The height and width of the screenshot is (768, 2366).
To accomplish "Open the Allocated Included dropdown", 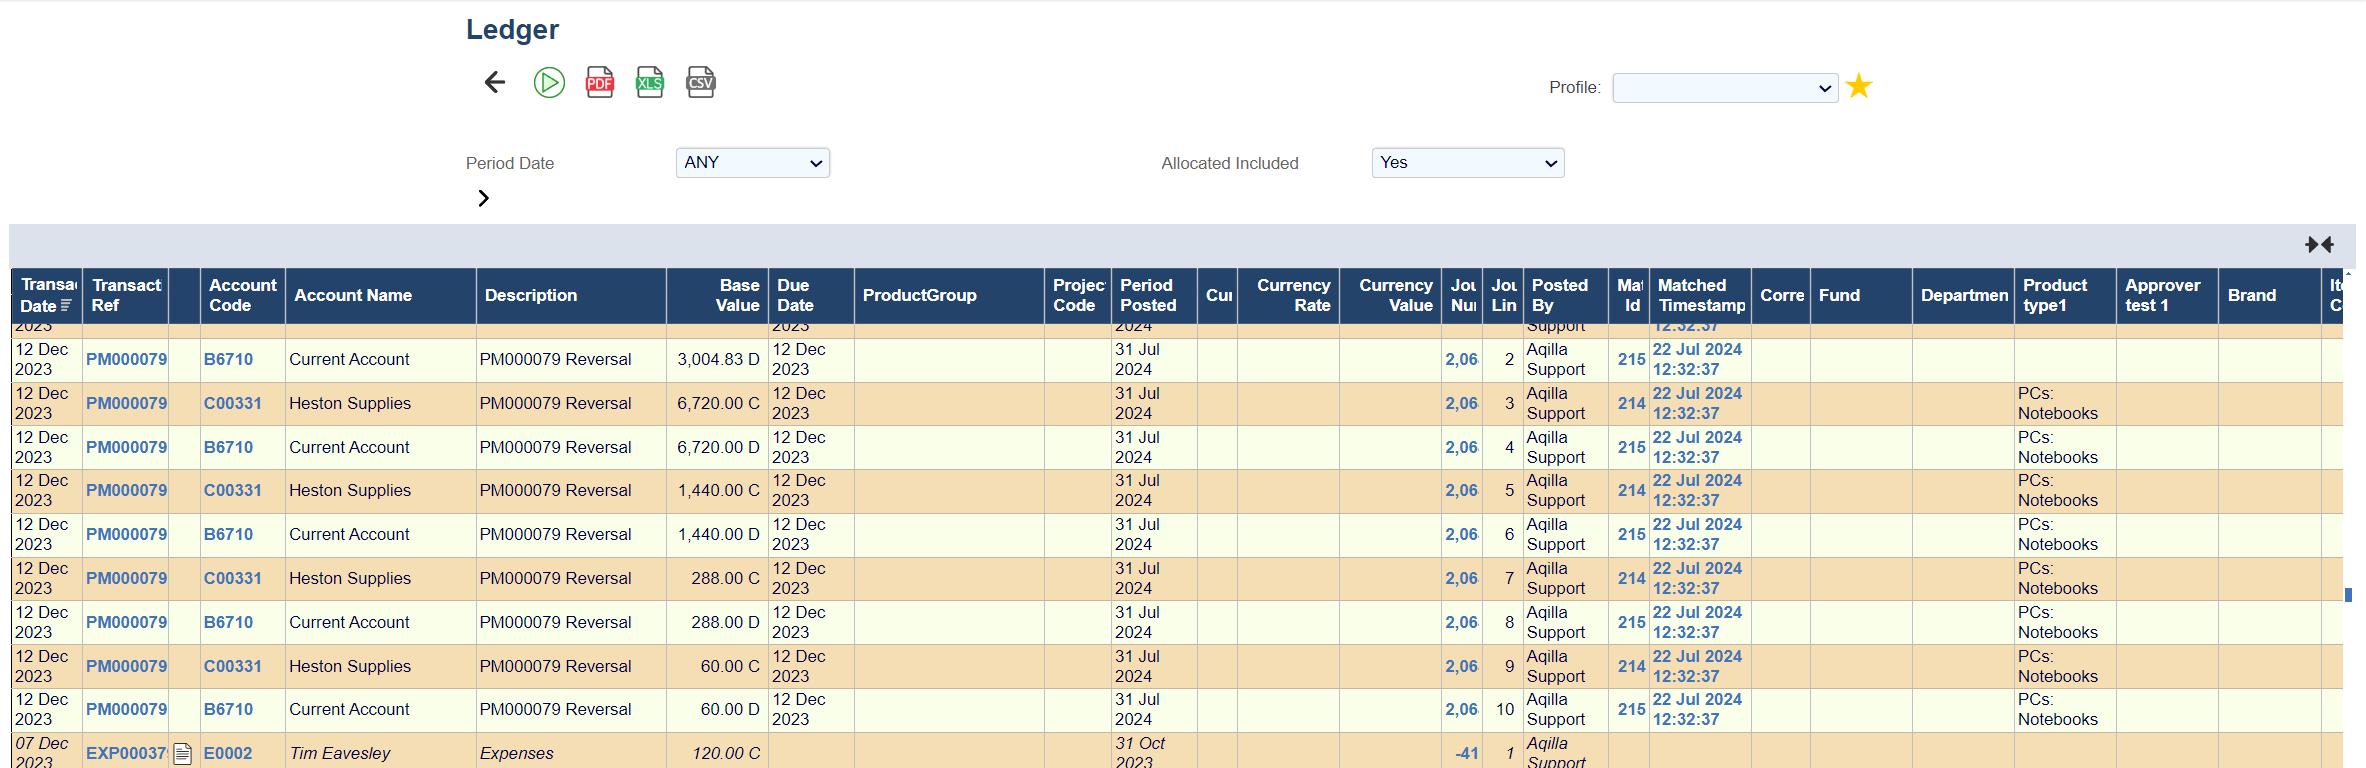I will (x=1467, y=163).
